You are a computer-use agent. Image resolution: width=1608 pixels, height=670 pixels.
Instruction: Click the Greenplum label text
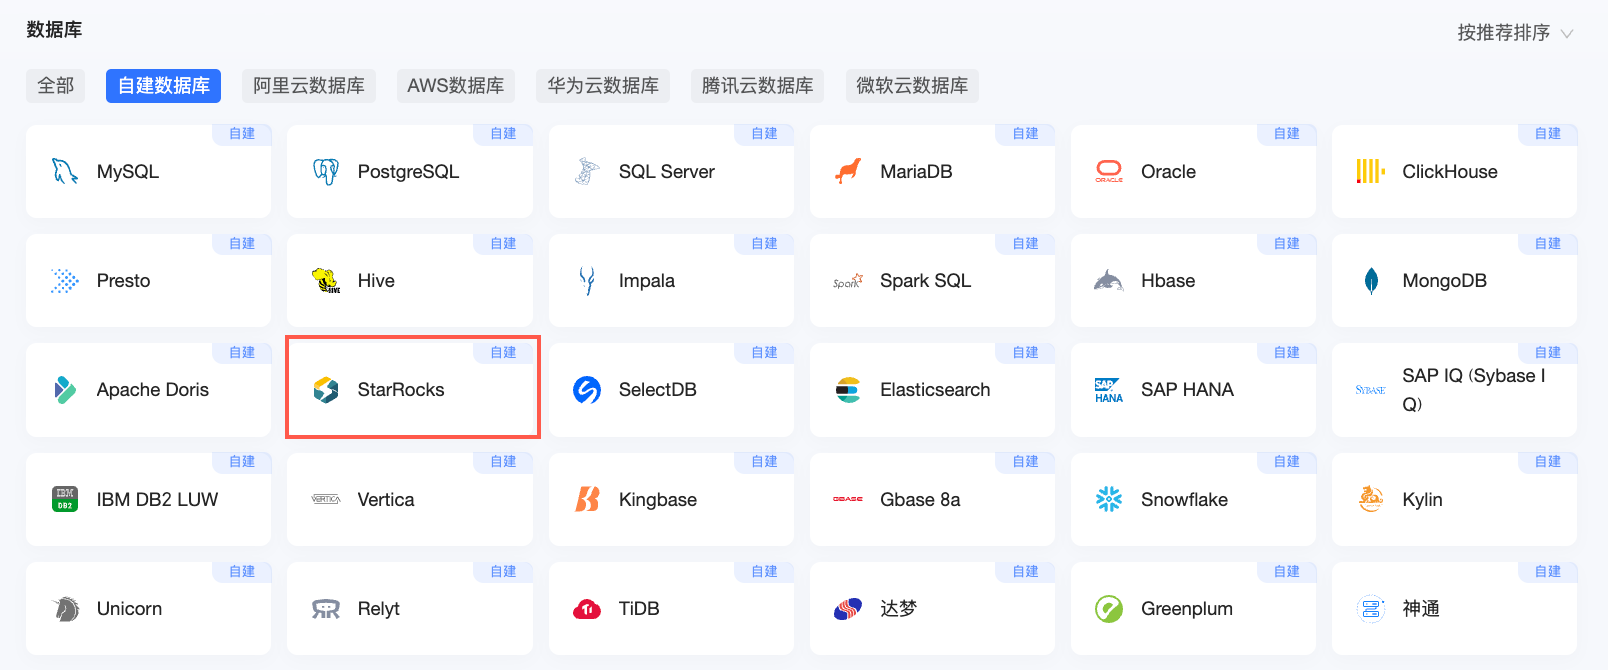[1187, 609]
